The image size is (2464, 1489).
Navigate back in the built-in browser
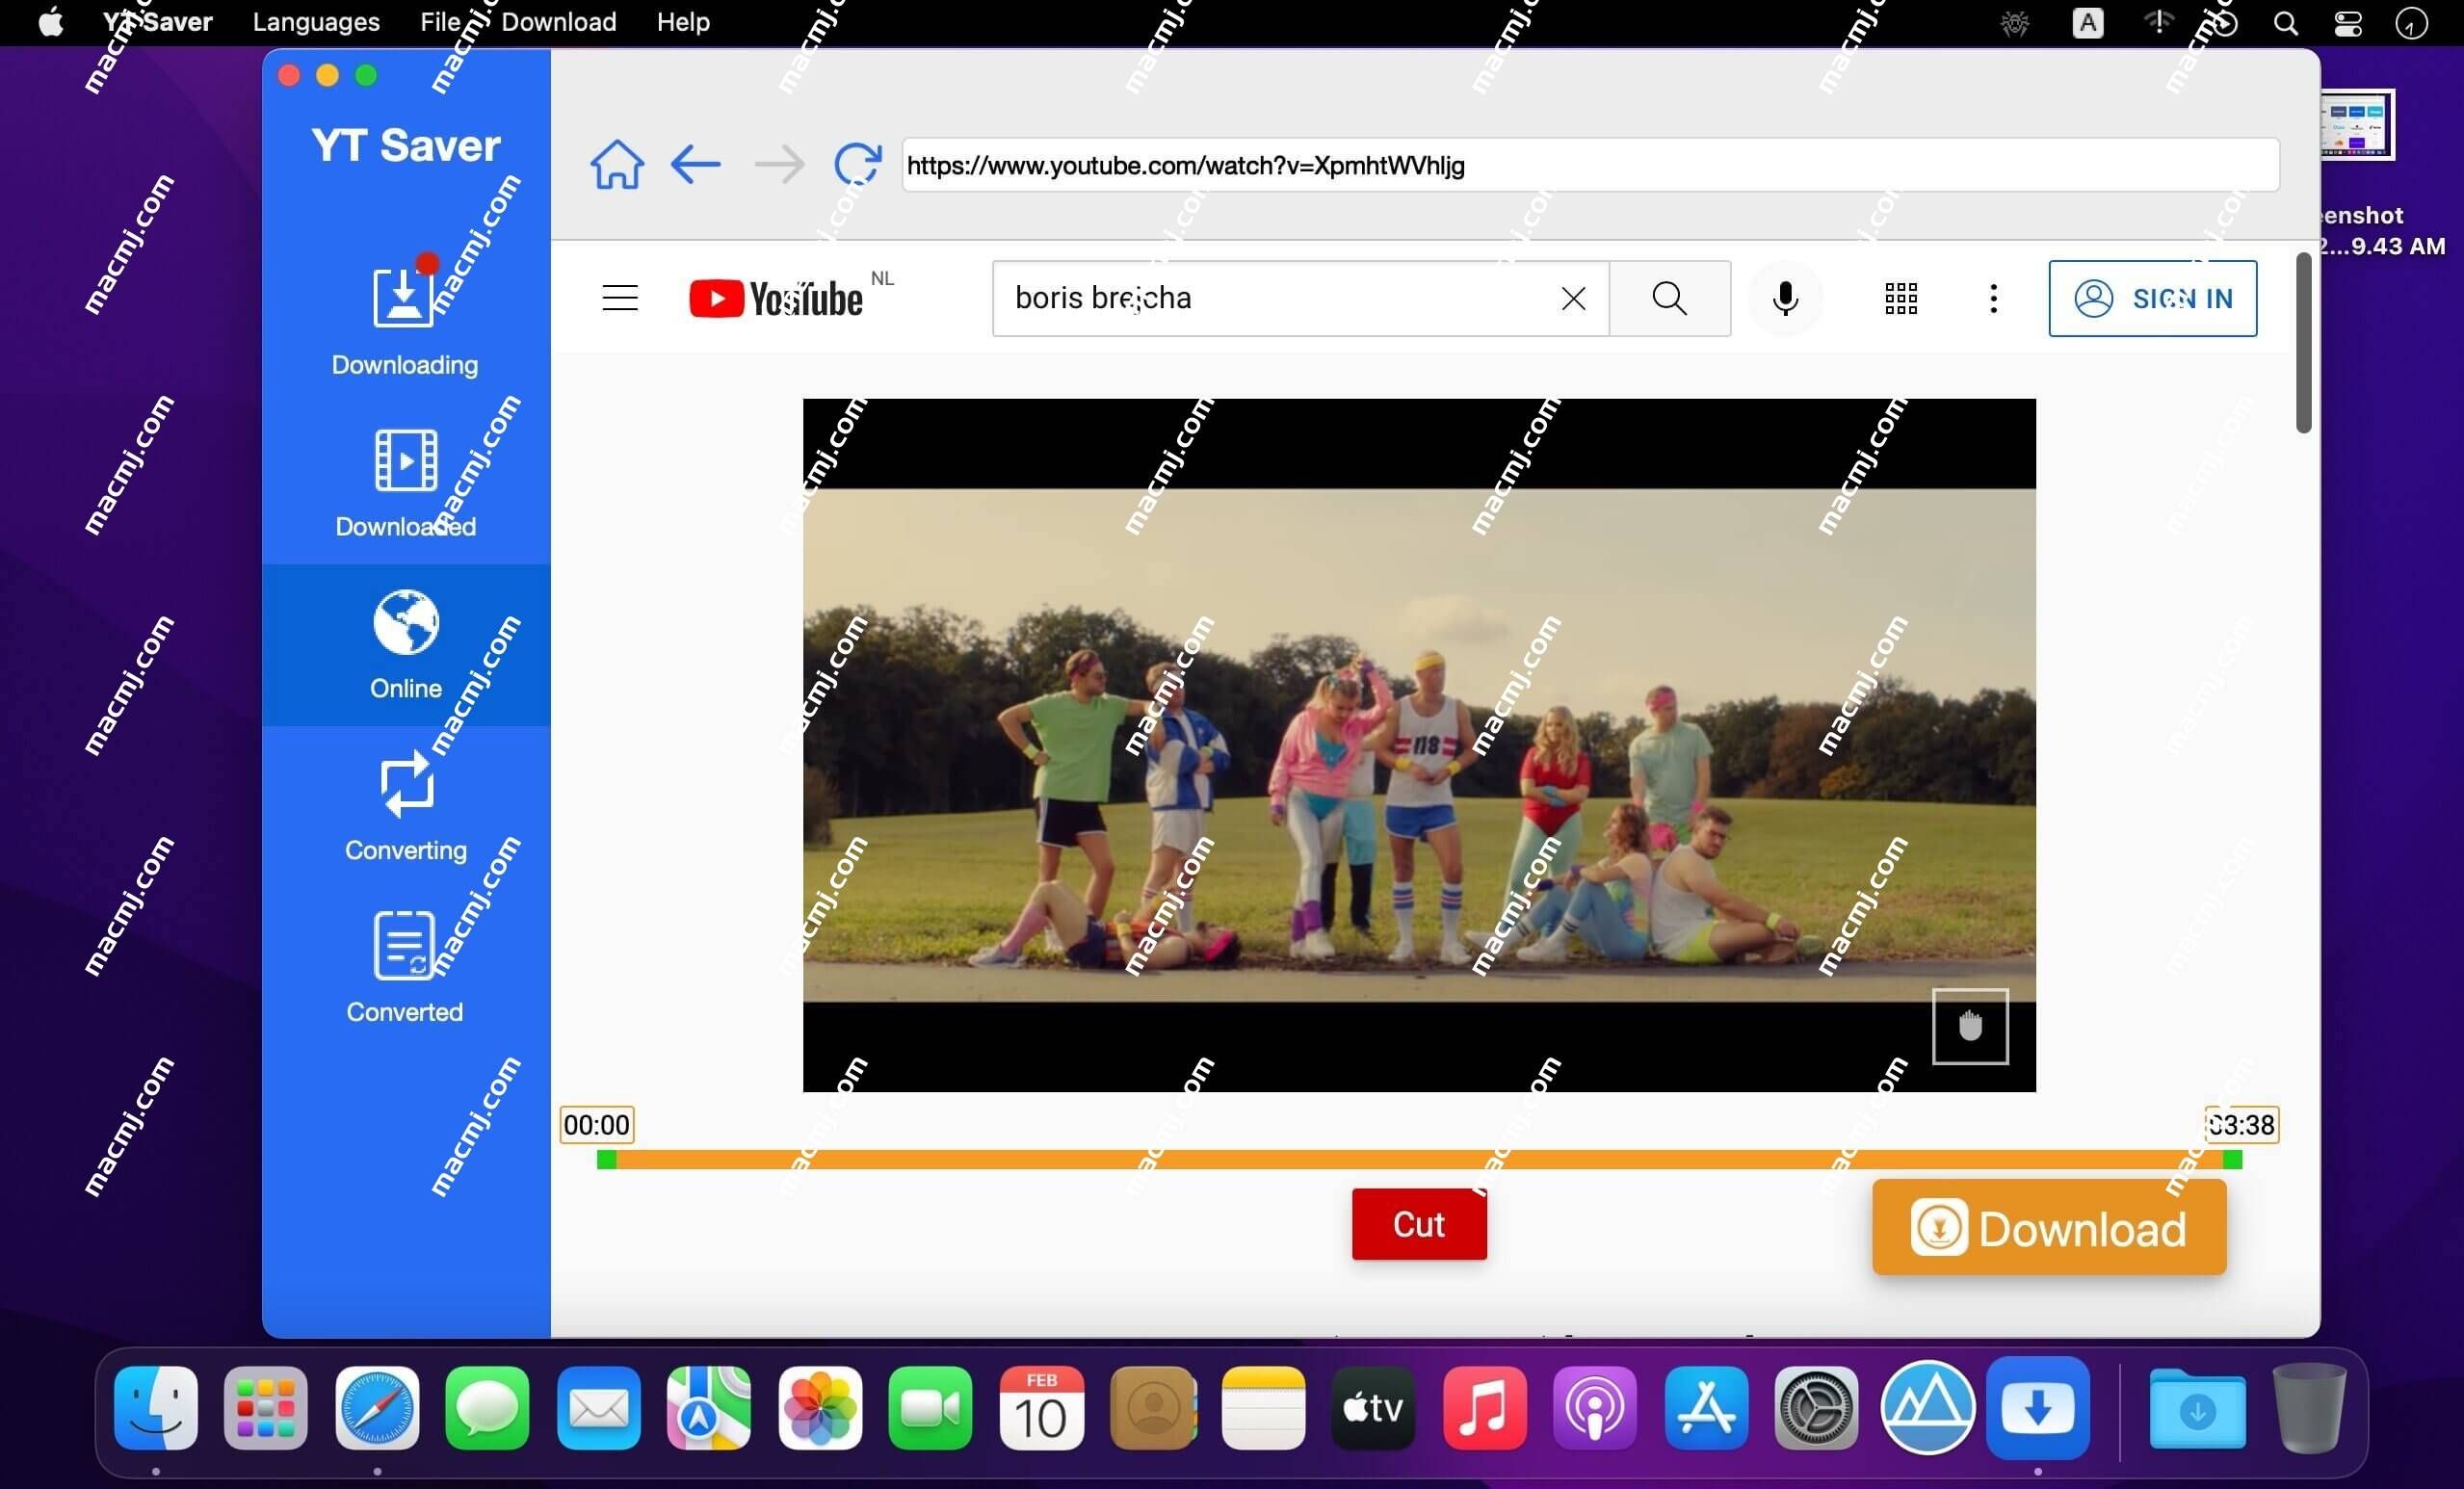(696, 164)
